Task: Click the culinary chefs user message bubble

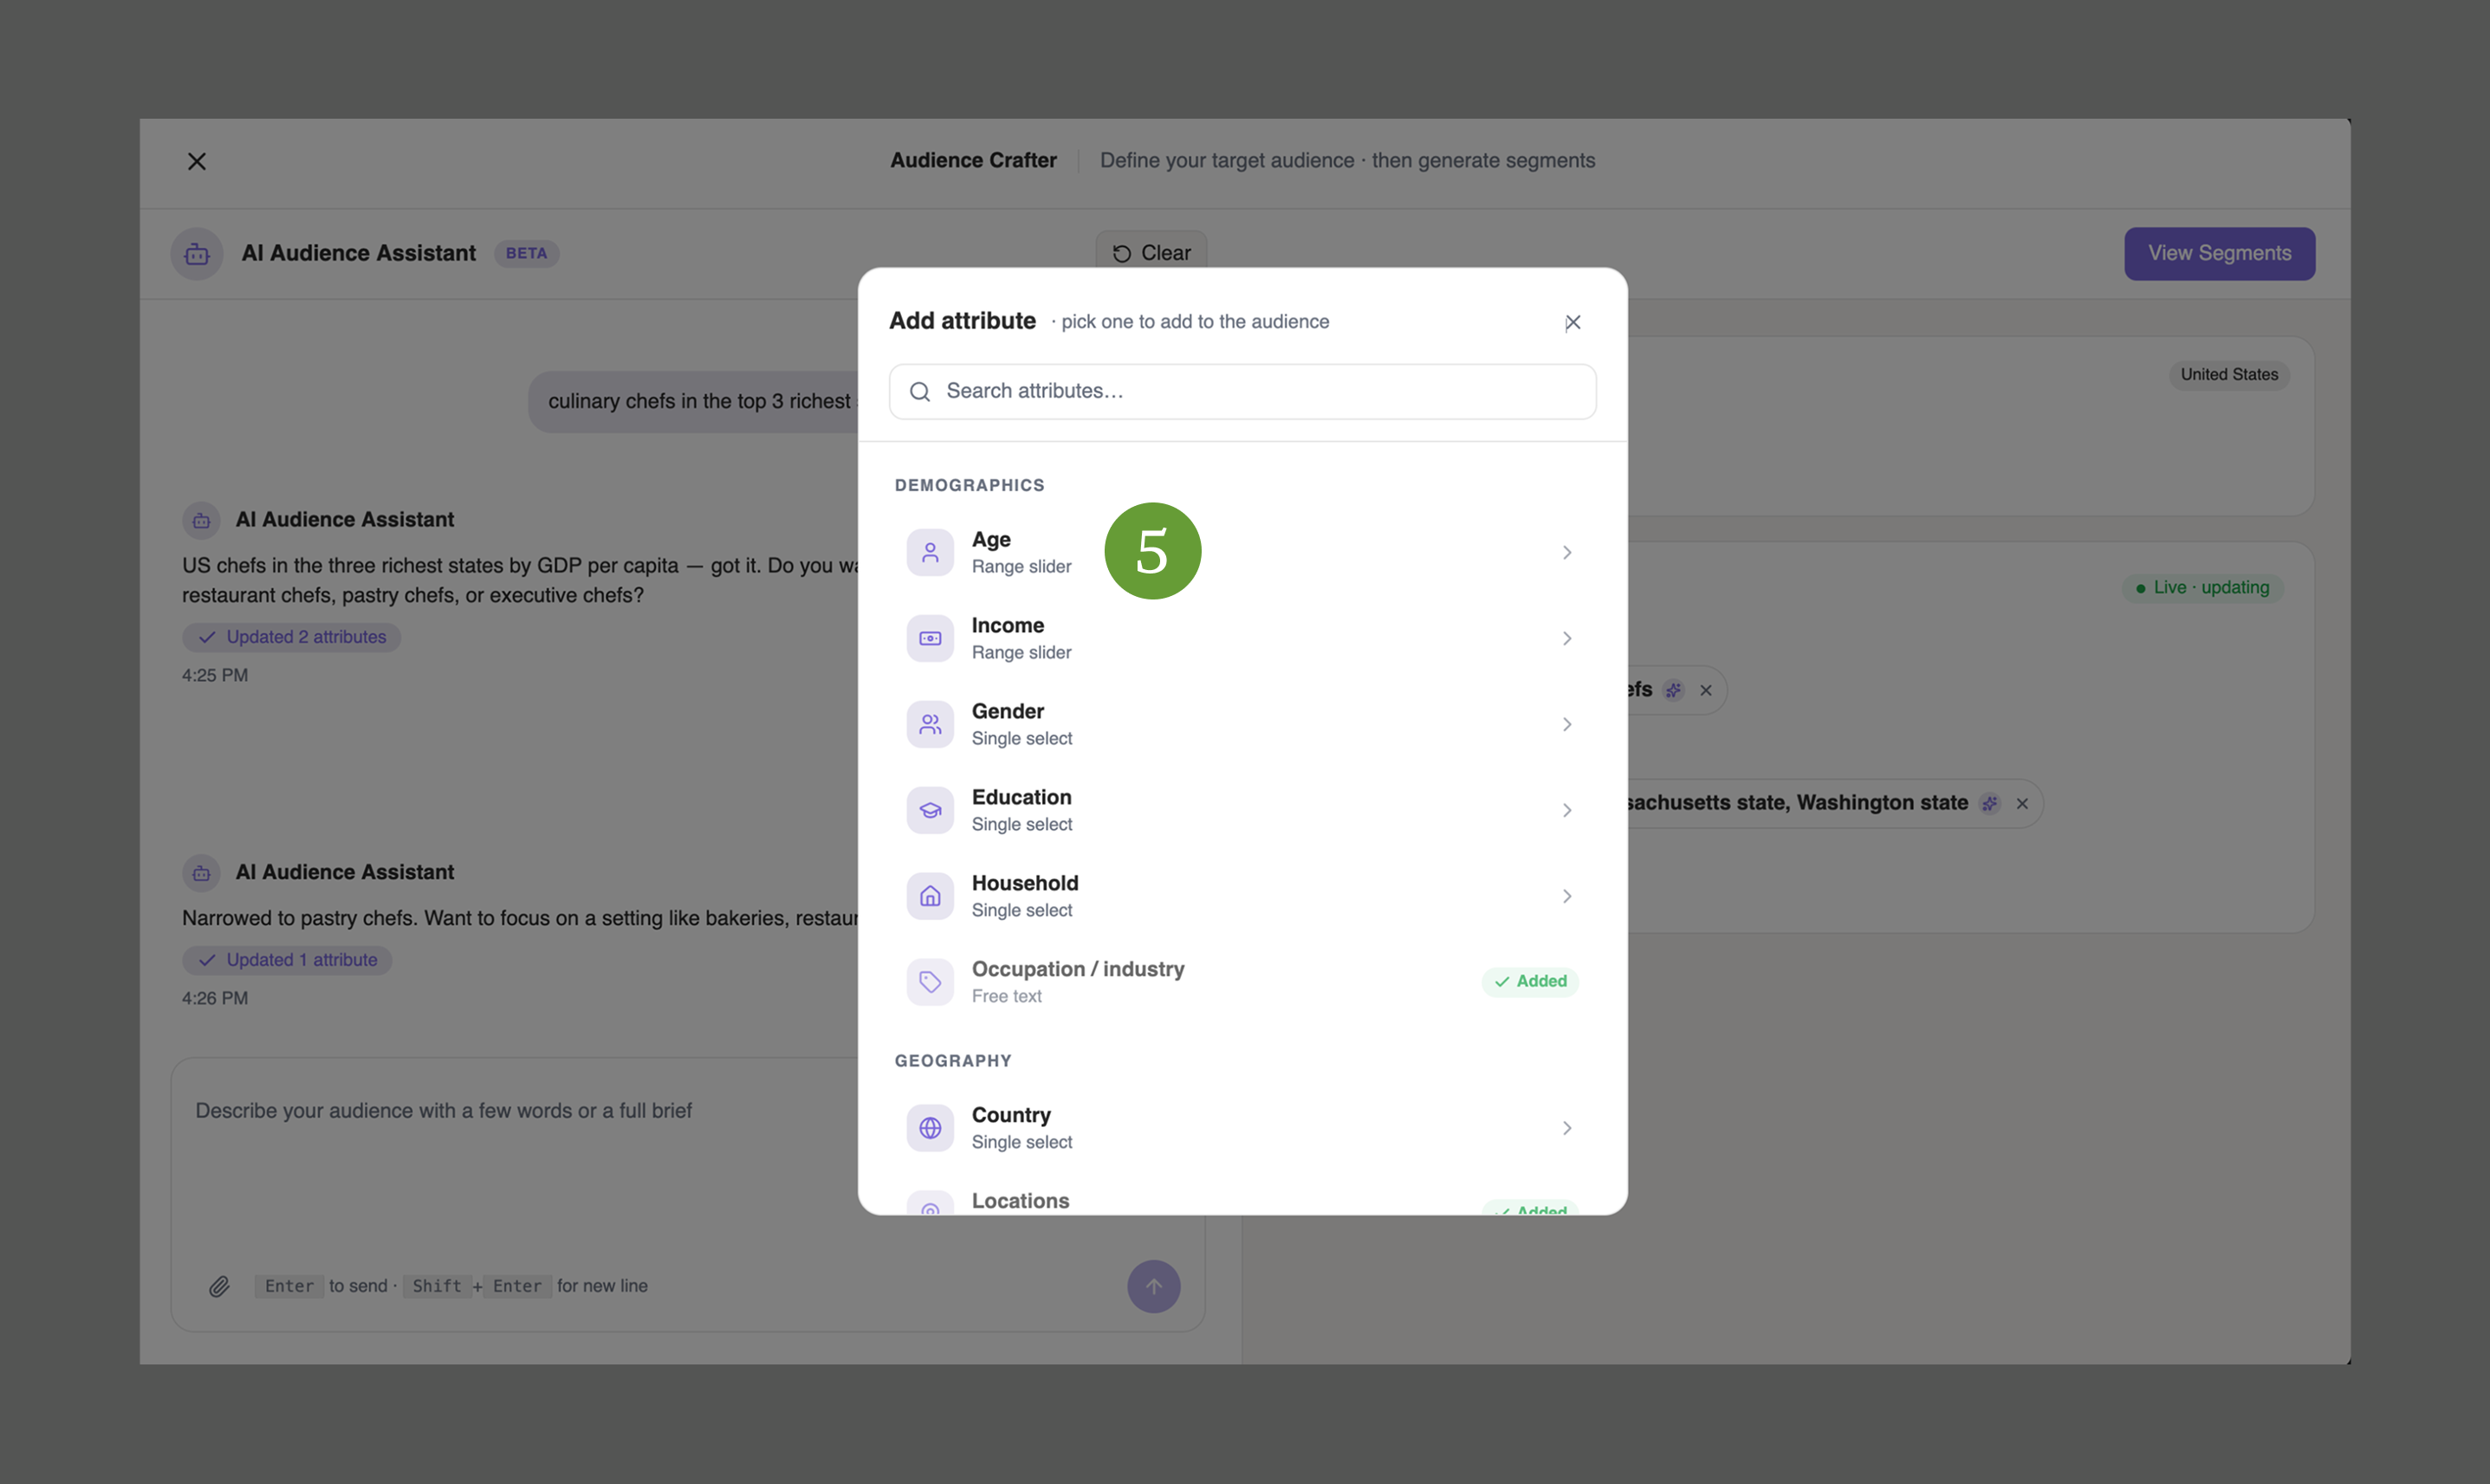Action: pos(693,402)
